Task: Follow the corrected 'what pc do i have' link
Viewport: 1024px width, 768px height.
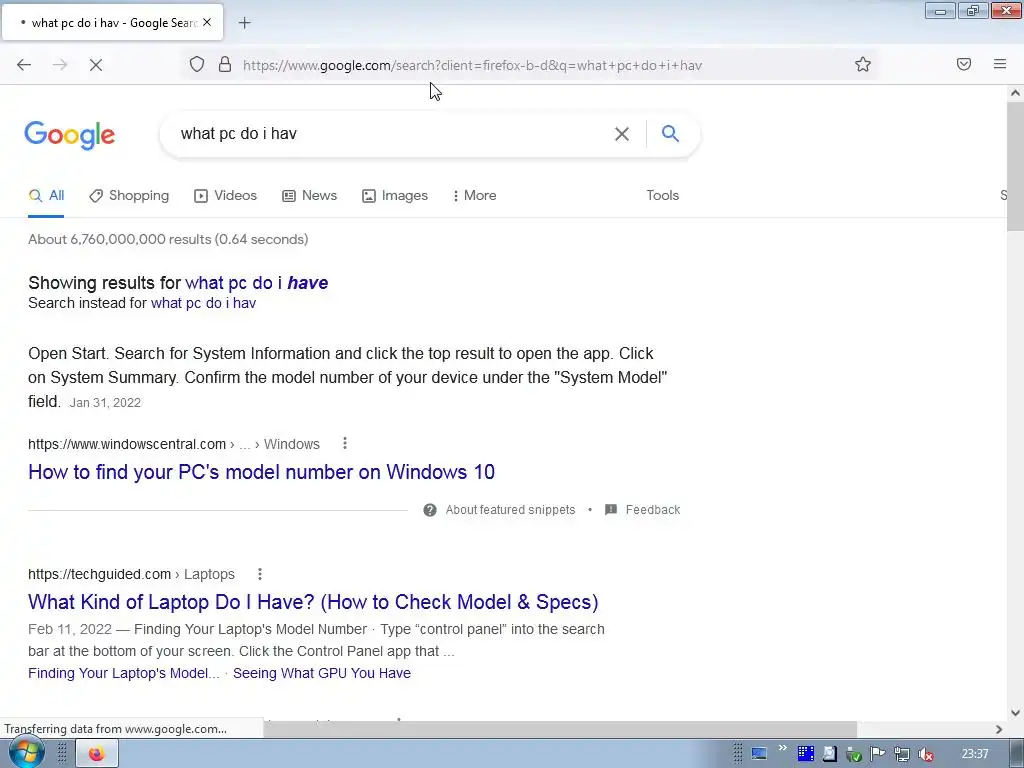Action: (257, 283)
